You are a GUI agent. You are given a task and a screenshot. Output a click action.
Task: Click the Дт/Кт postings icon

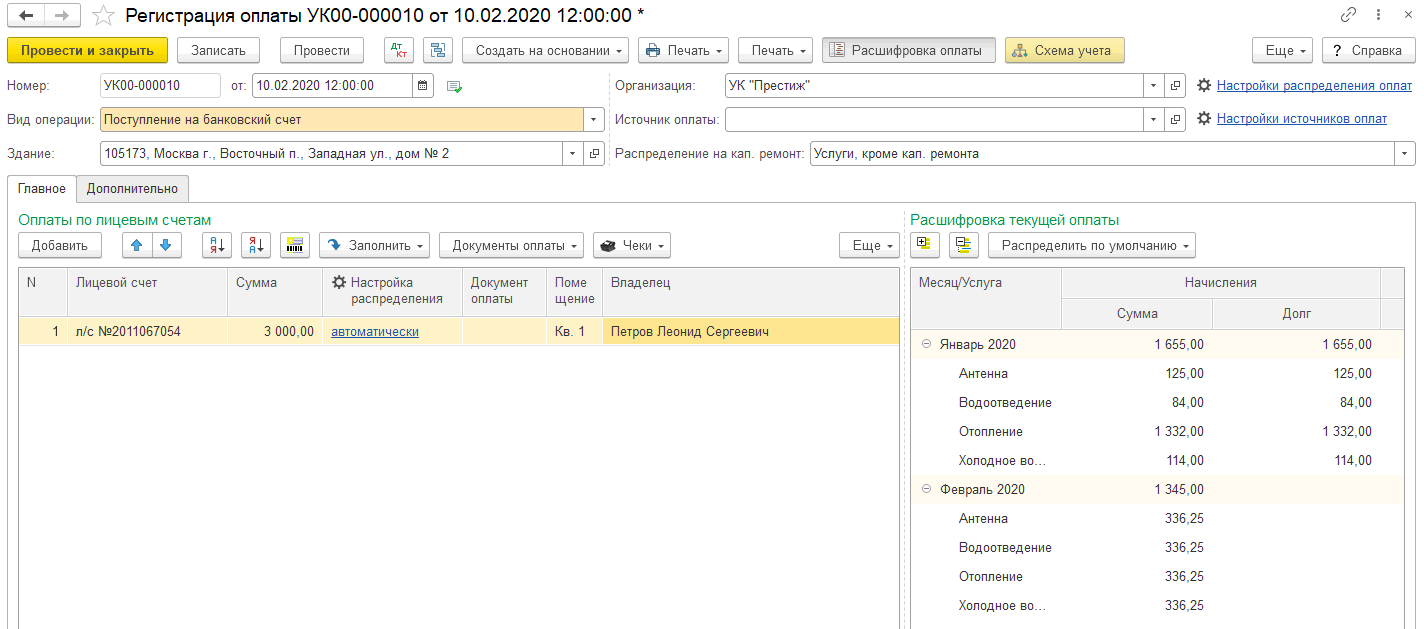(x=399, y=50)
